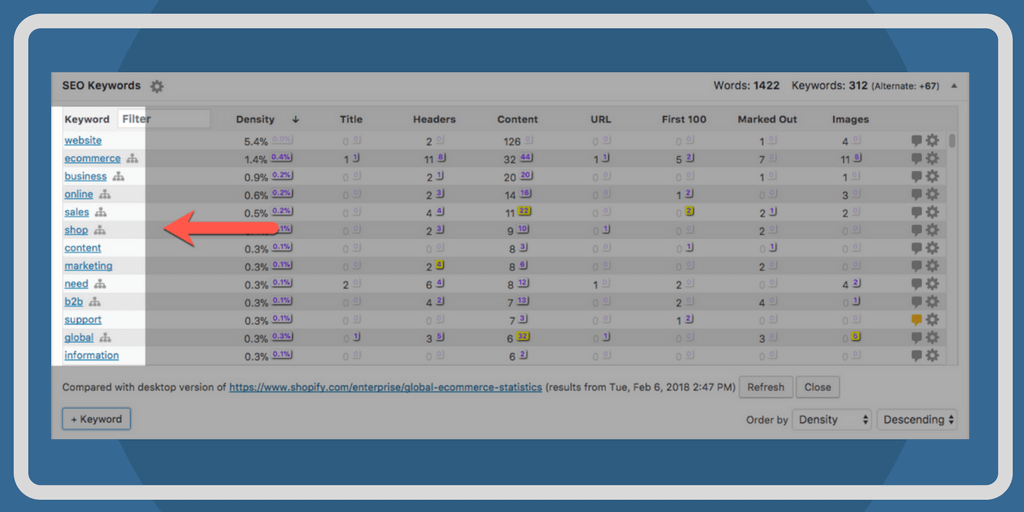Screen dimensions: 1024x512
Task: Sort by the Density column header
Action: coord(256,119)
